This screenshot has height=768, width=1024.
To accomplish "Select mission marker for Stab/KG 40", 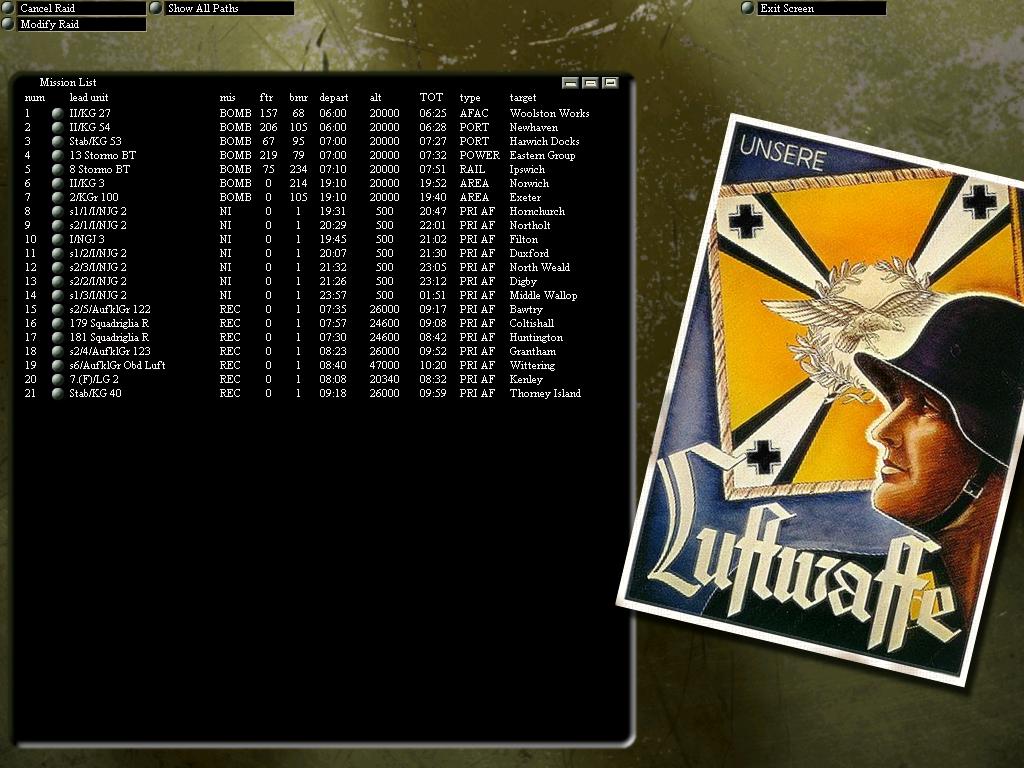I will (x=57, y=394).
